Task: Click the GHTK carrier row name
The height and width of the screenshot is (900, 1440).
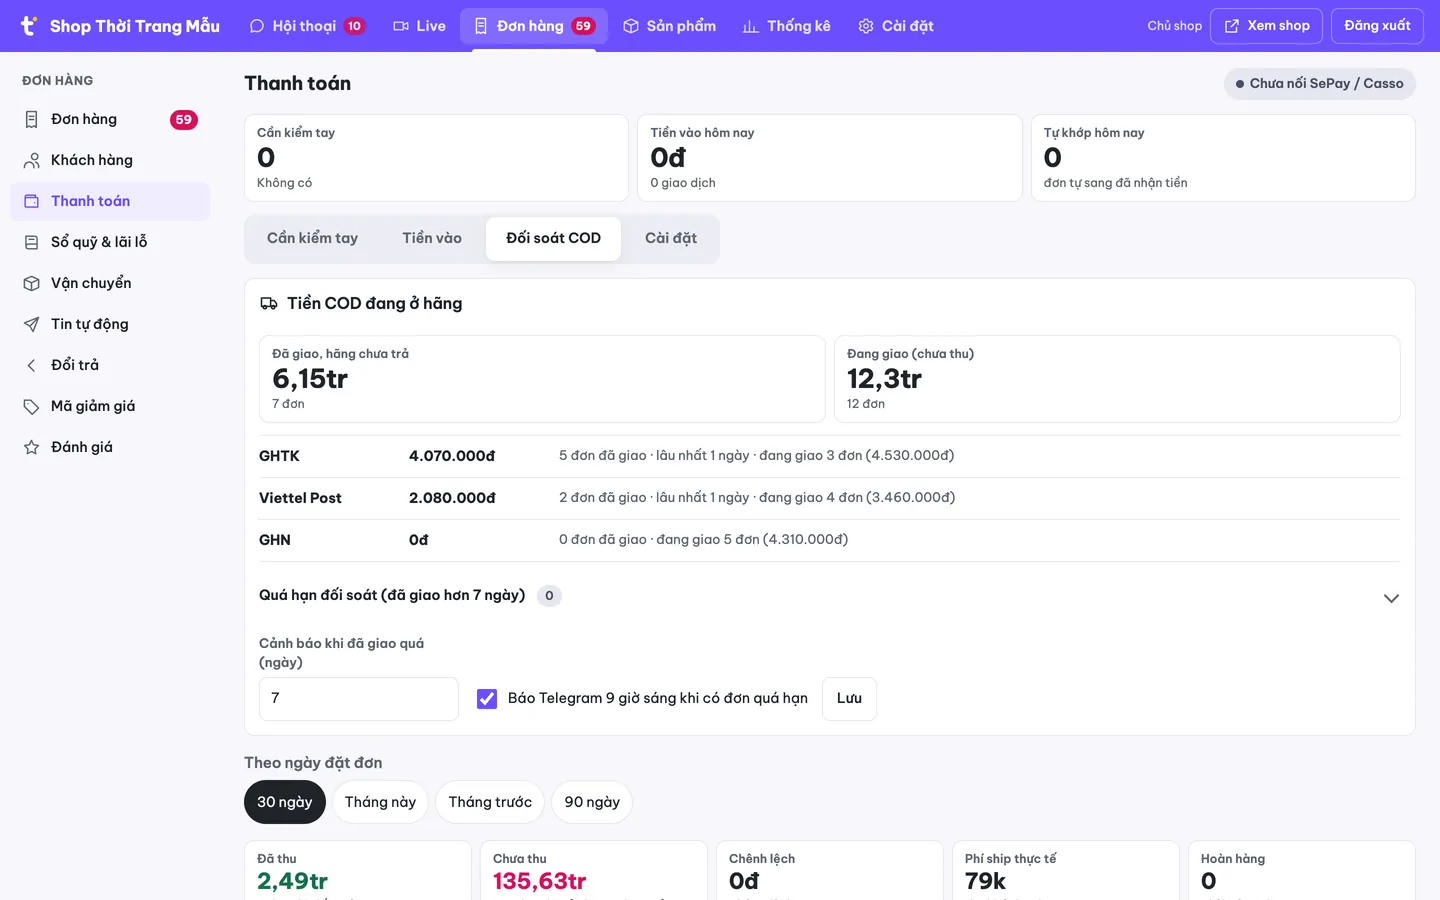Action: pos(279,456)
